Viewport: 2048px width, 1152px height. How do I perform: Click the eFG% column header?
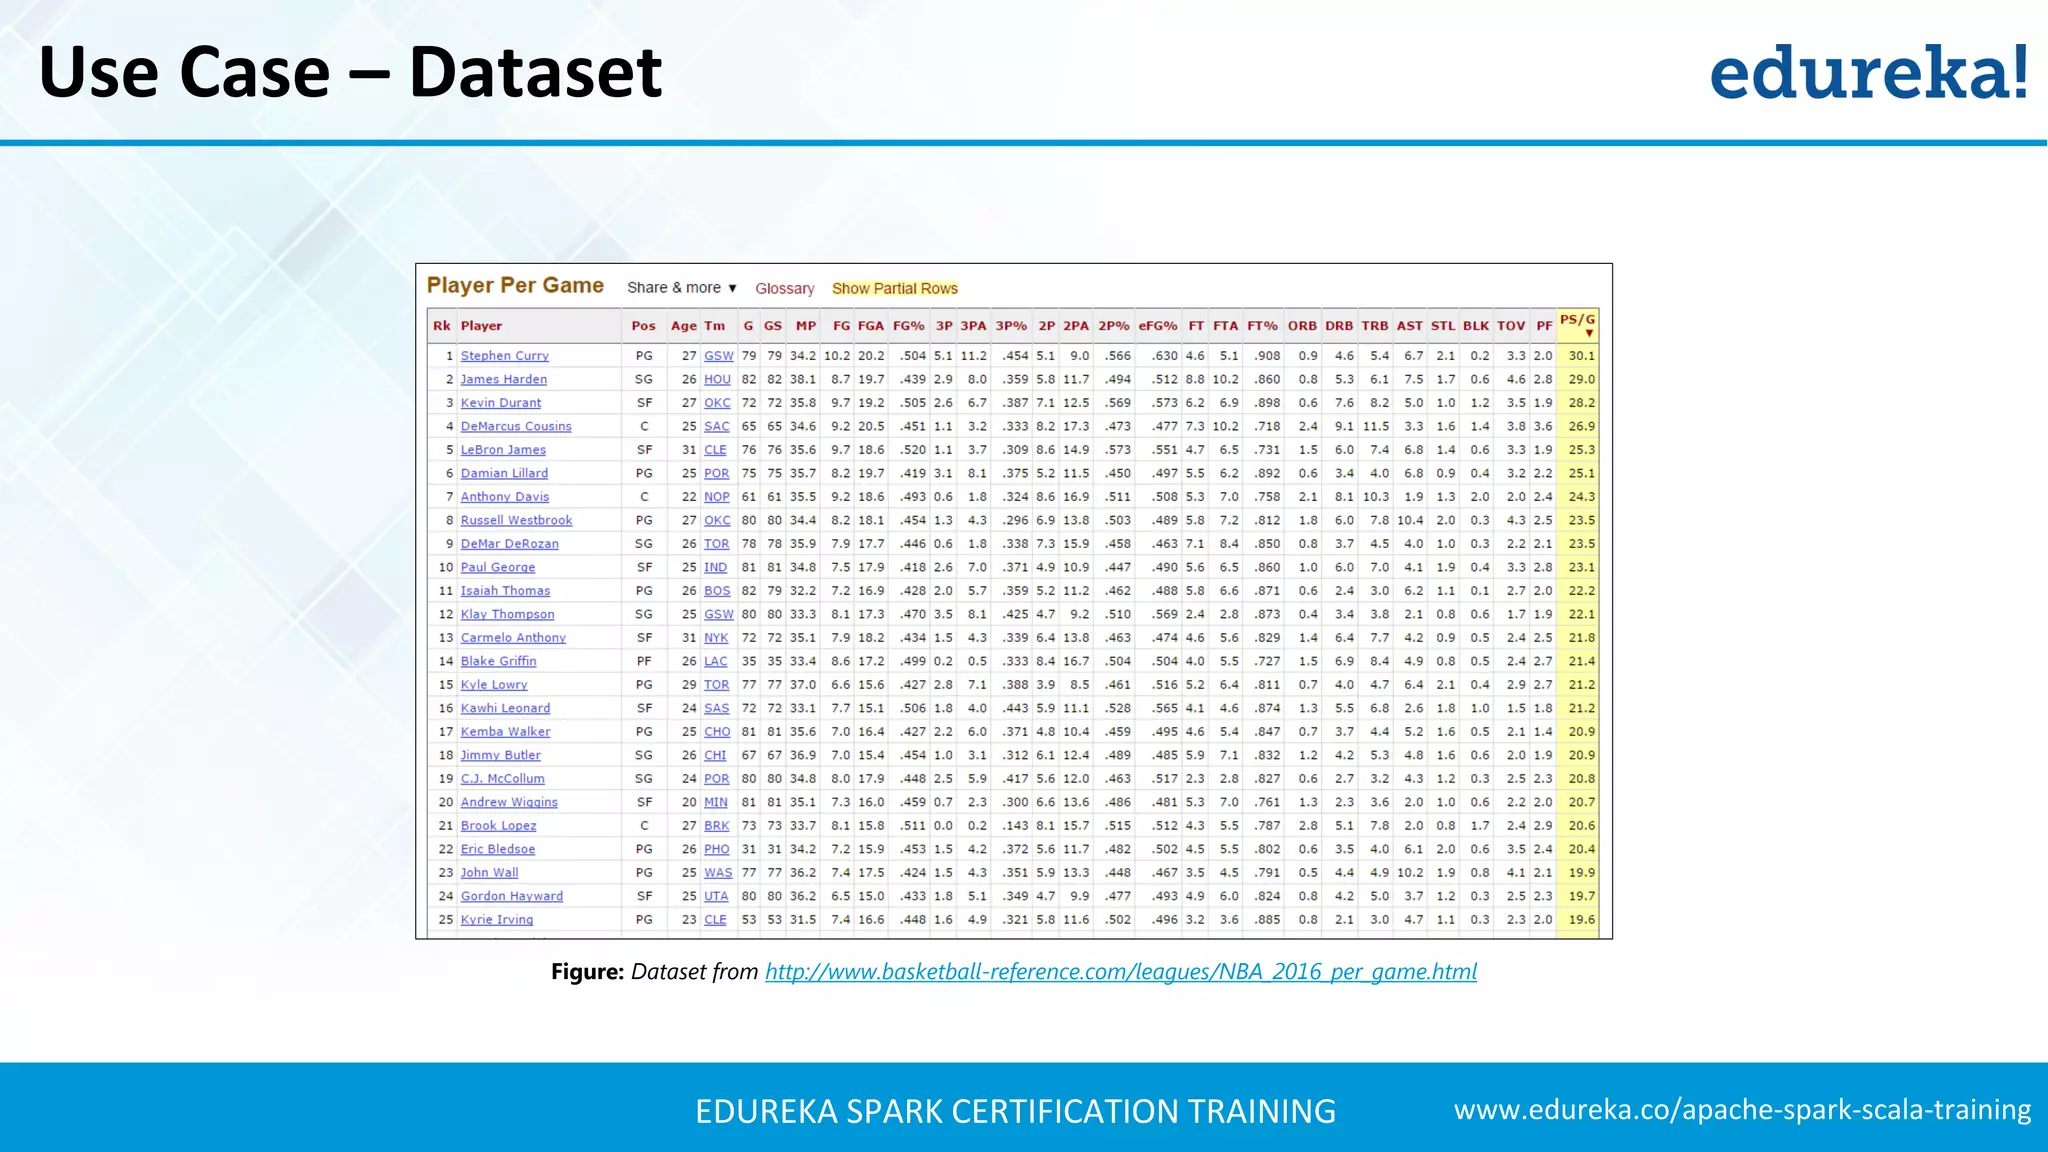[1157, 326]
